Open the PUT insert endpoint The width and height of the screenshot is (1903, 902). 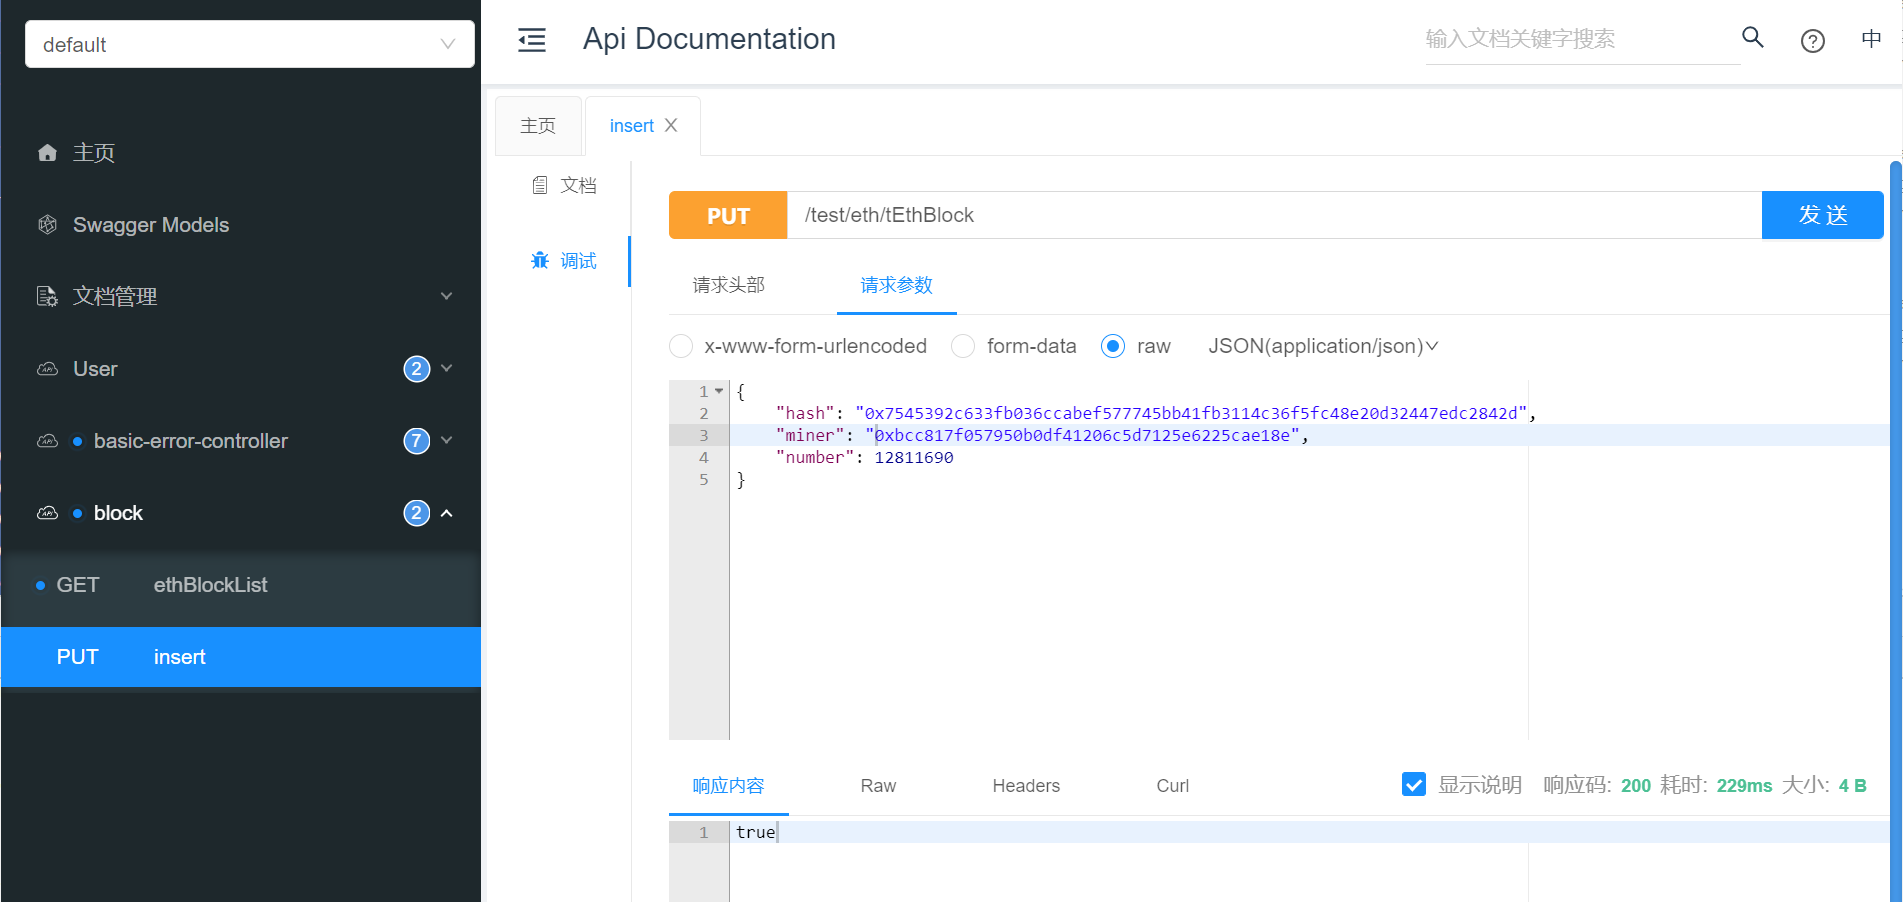pos(241,657)
